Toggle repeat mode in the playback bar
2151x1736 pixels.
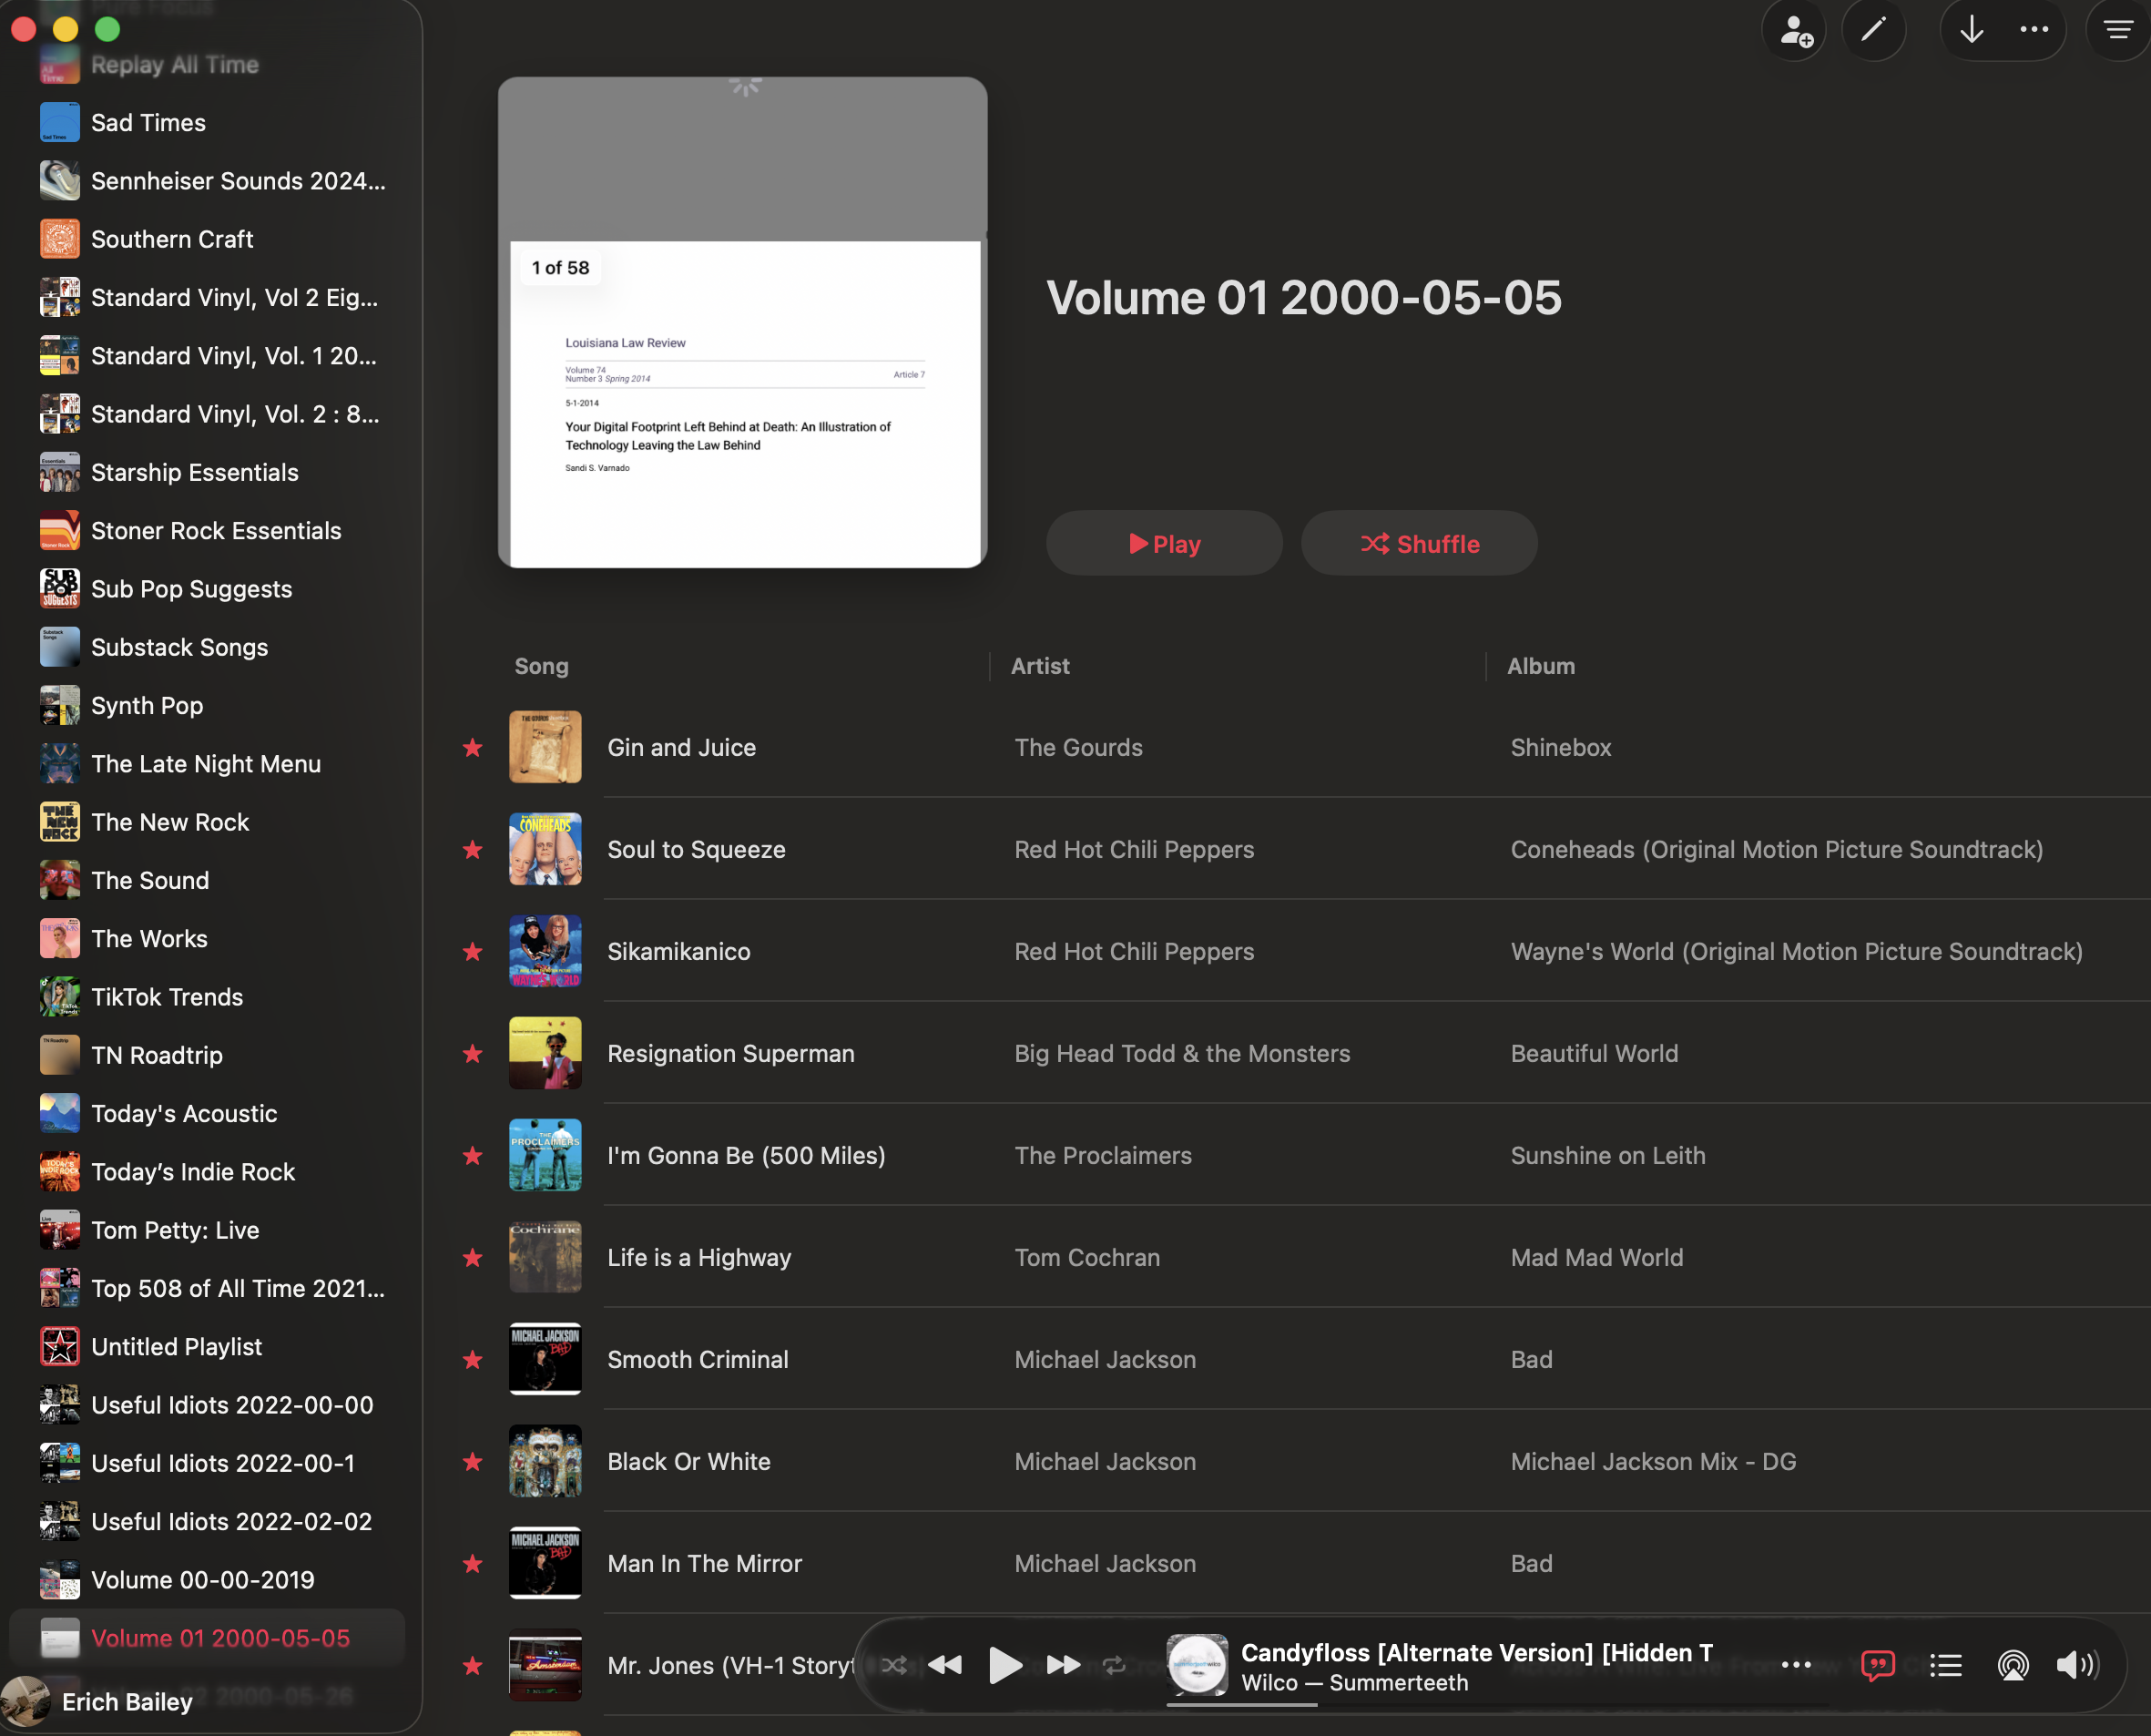[1113, 1665]
